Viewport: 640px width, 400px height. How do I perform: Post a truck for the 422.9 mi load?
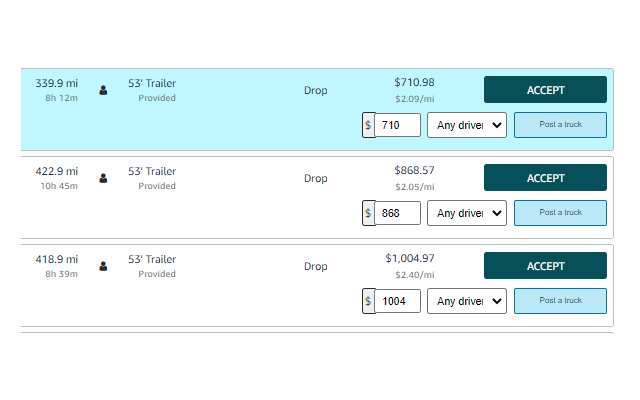[x=560, y=213]
